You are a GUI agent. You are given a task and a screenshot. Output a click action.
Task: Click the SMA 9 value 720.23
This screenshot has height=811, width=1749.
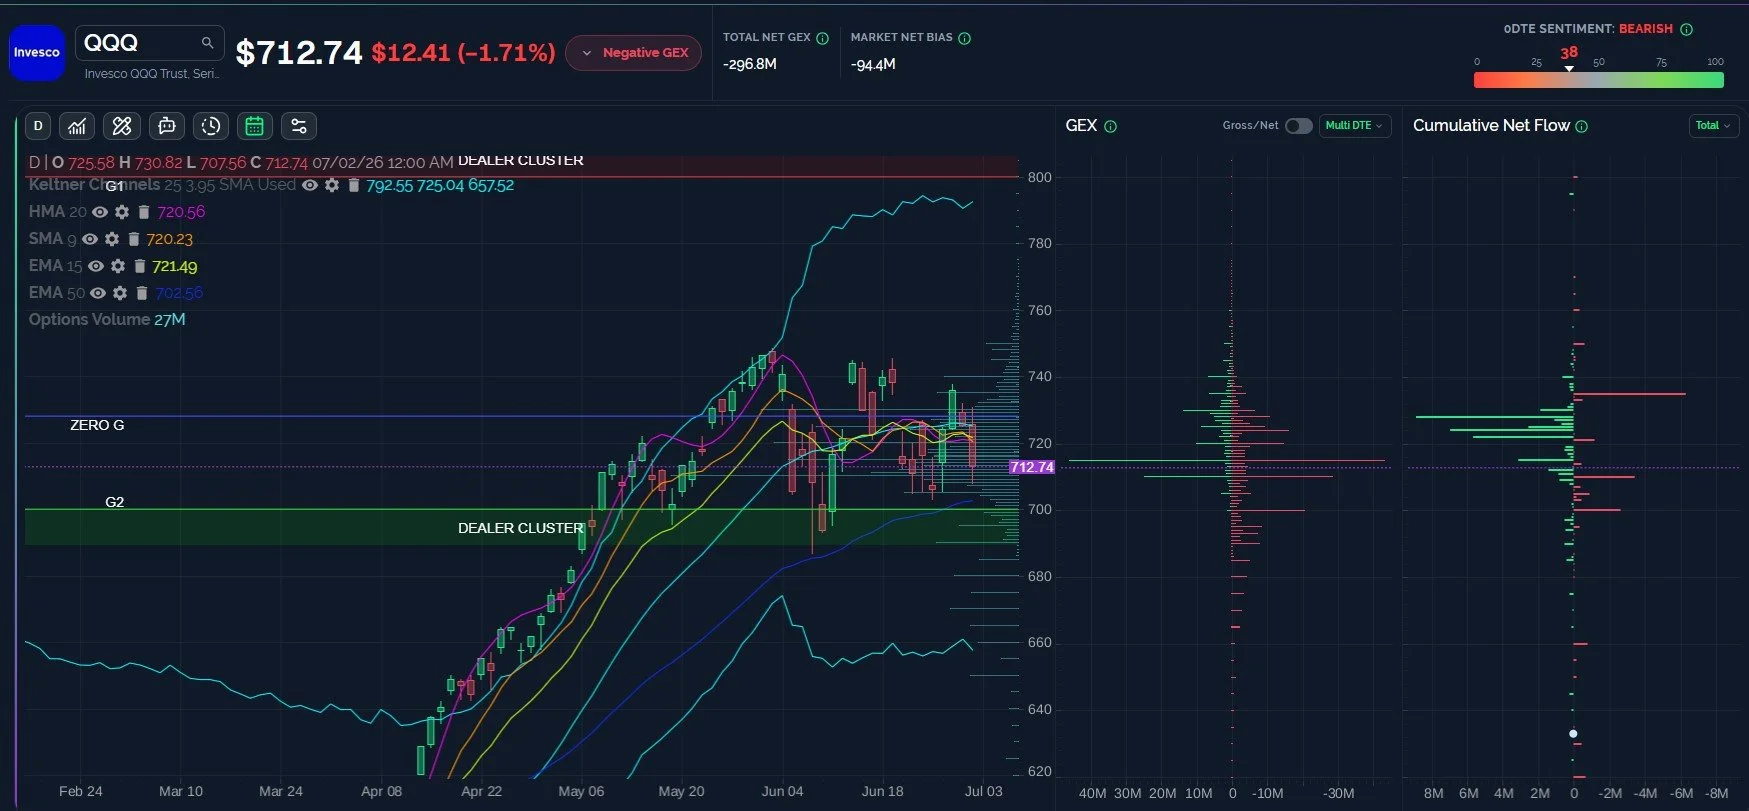pos(170,239)
